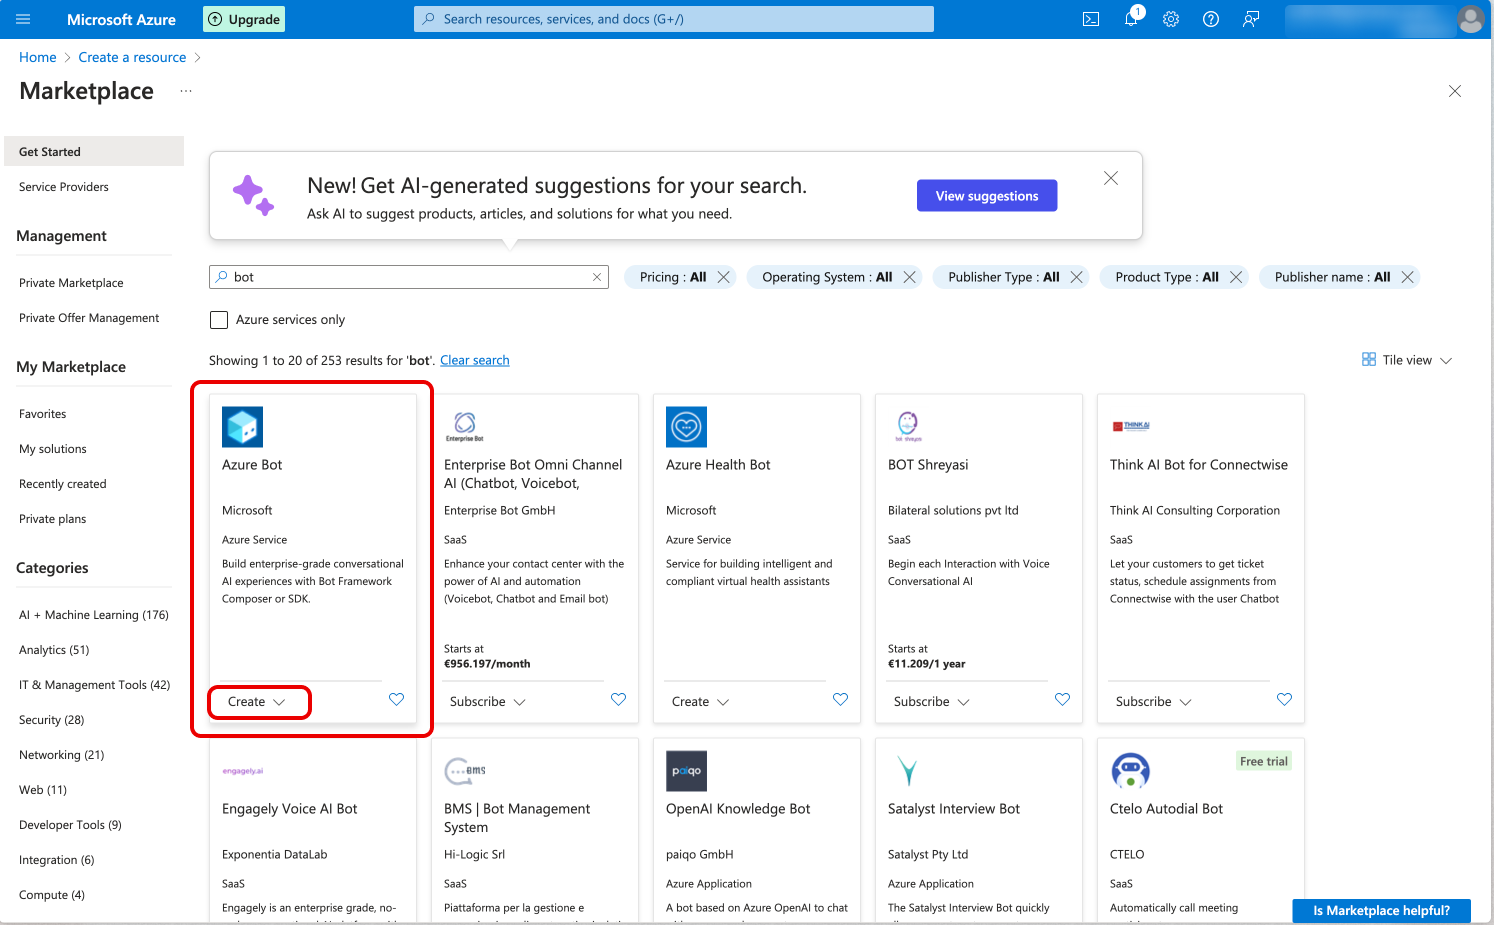Screen dimensions: 1494x925
Task: Open the Azure Bot card title
Action: [252, 465]
